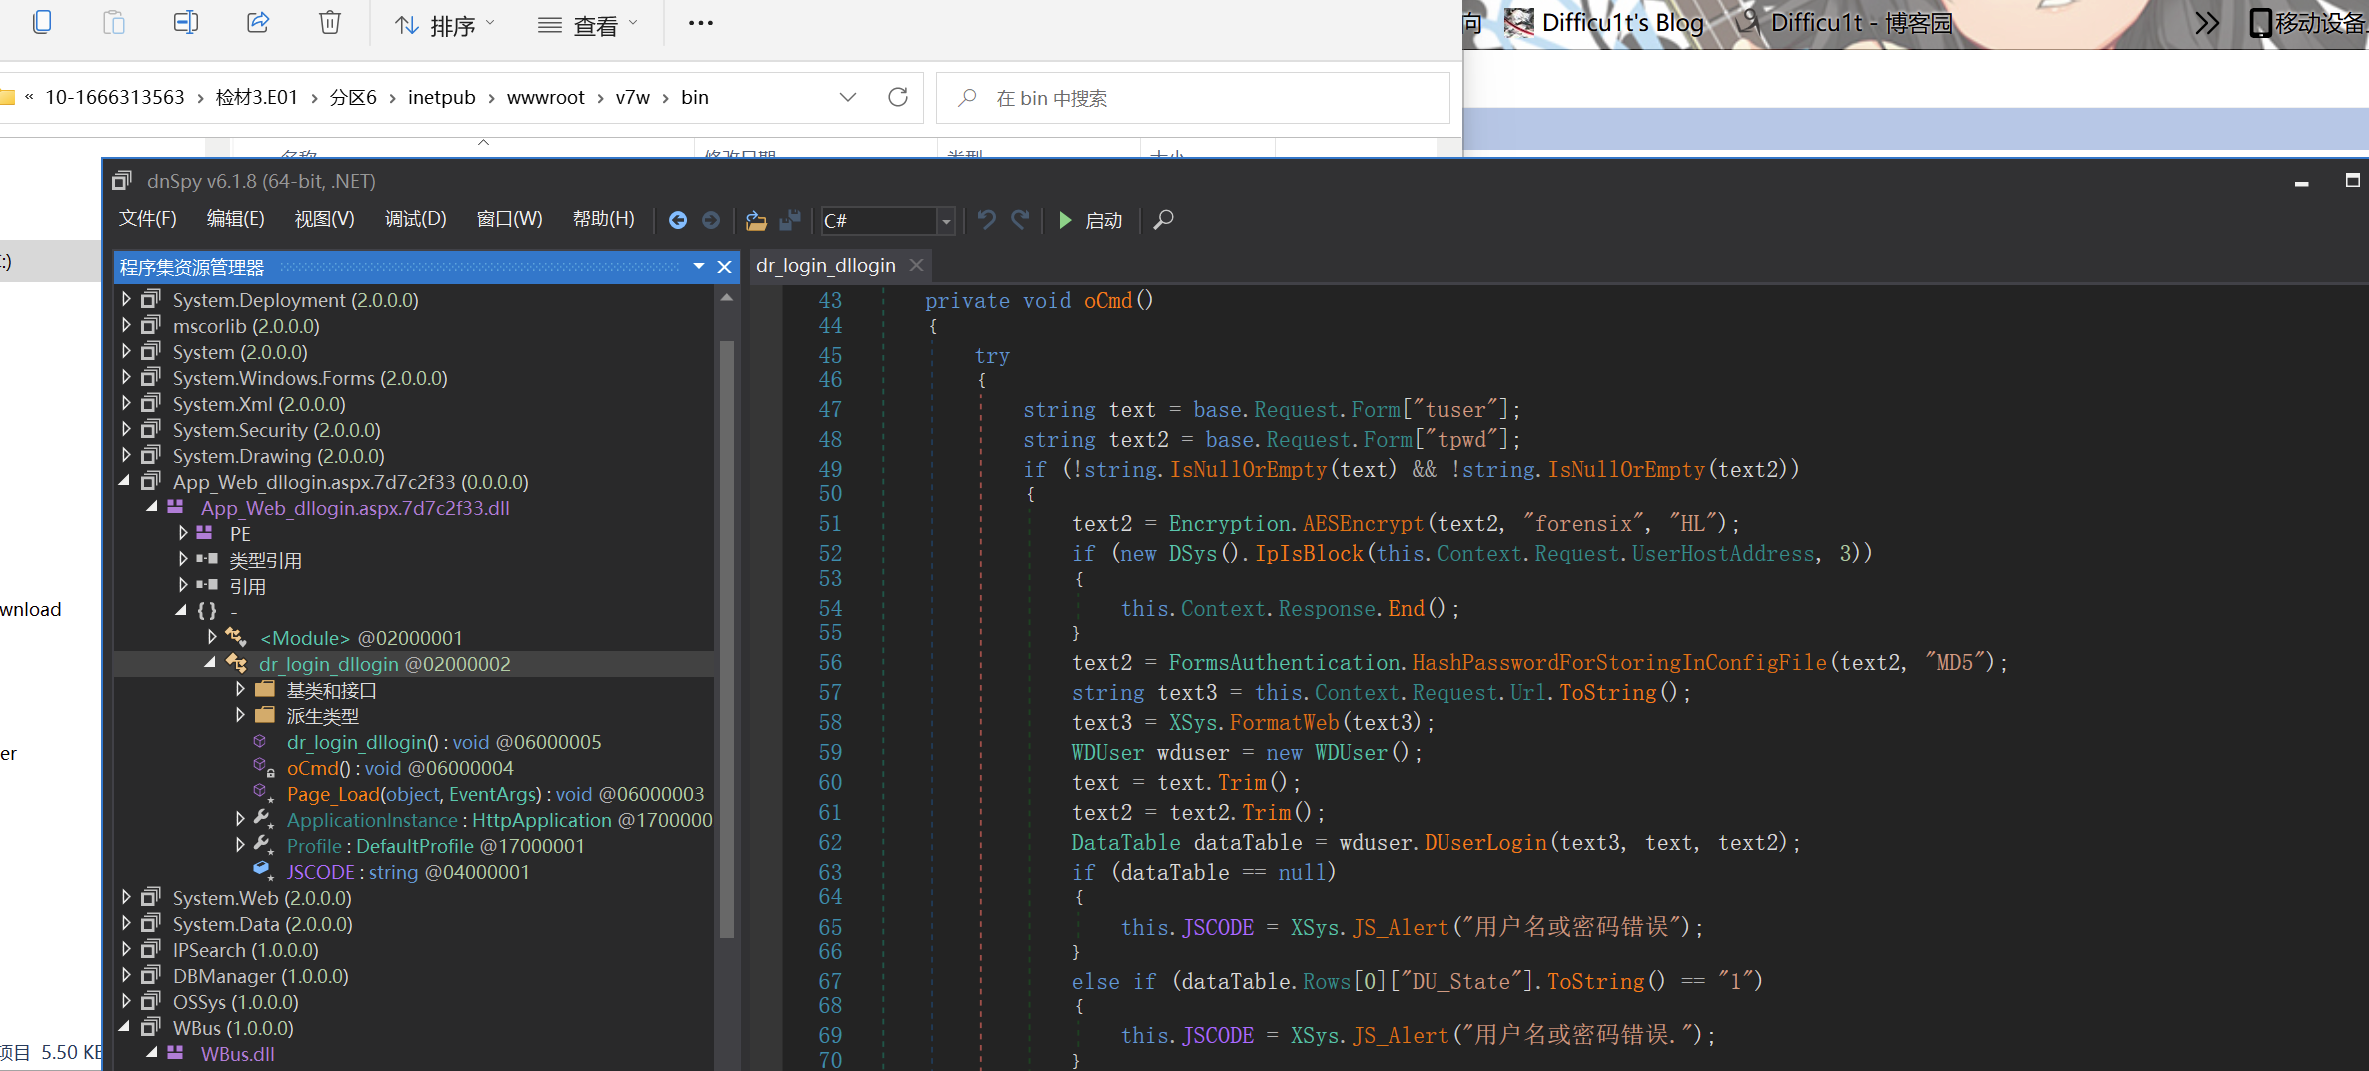
Task: Click the refresh button beside address bar
Action: [x=897, y=97]
